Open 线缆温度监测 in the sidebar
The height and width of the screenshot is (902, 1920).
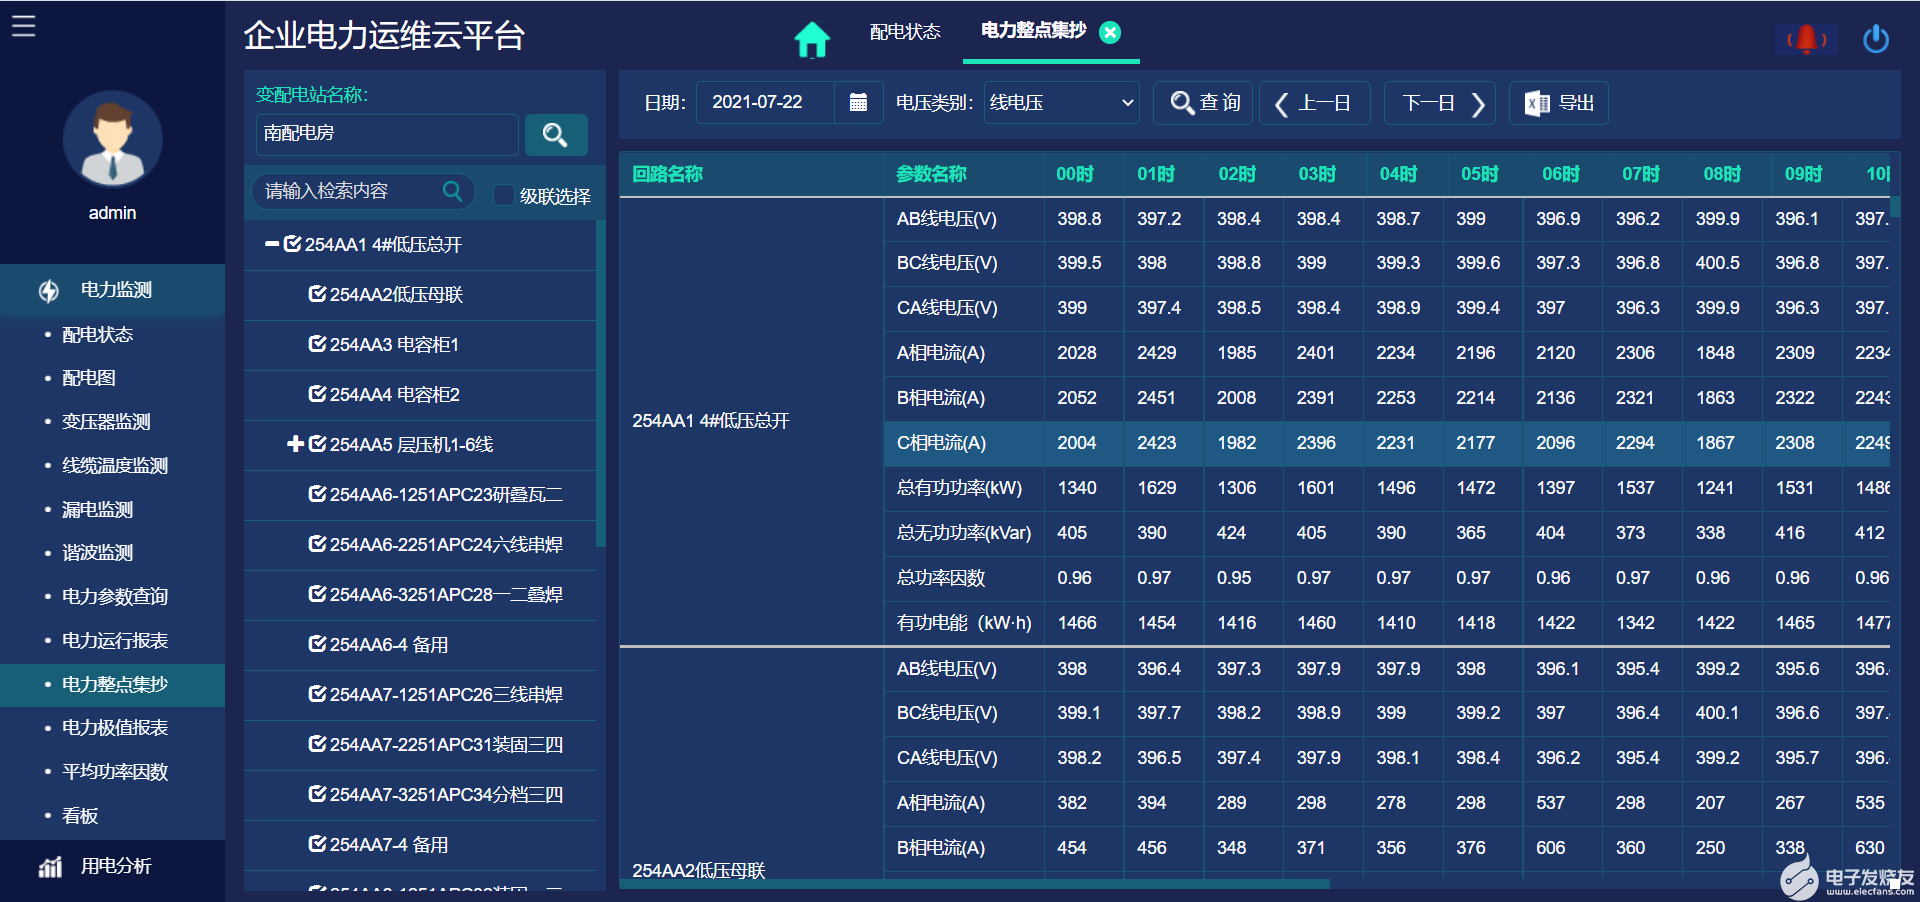click(x=115, y=466)
